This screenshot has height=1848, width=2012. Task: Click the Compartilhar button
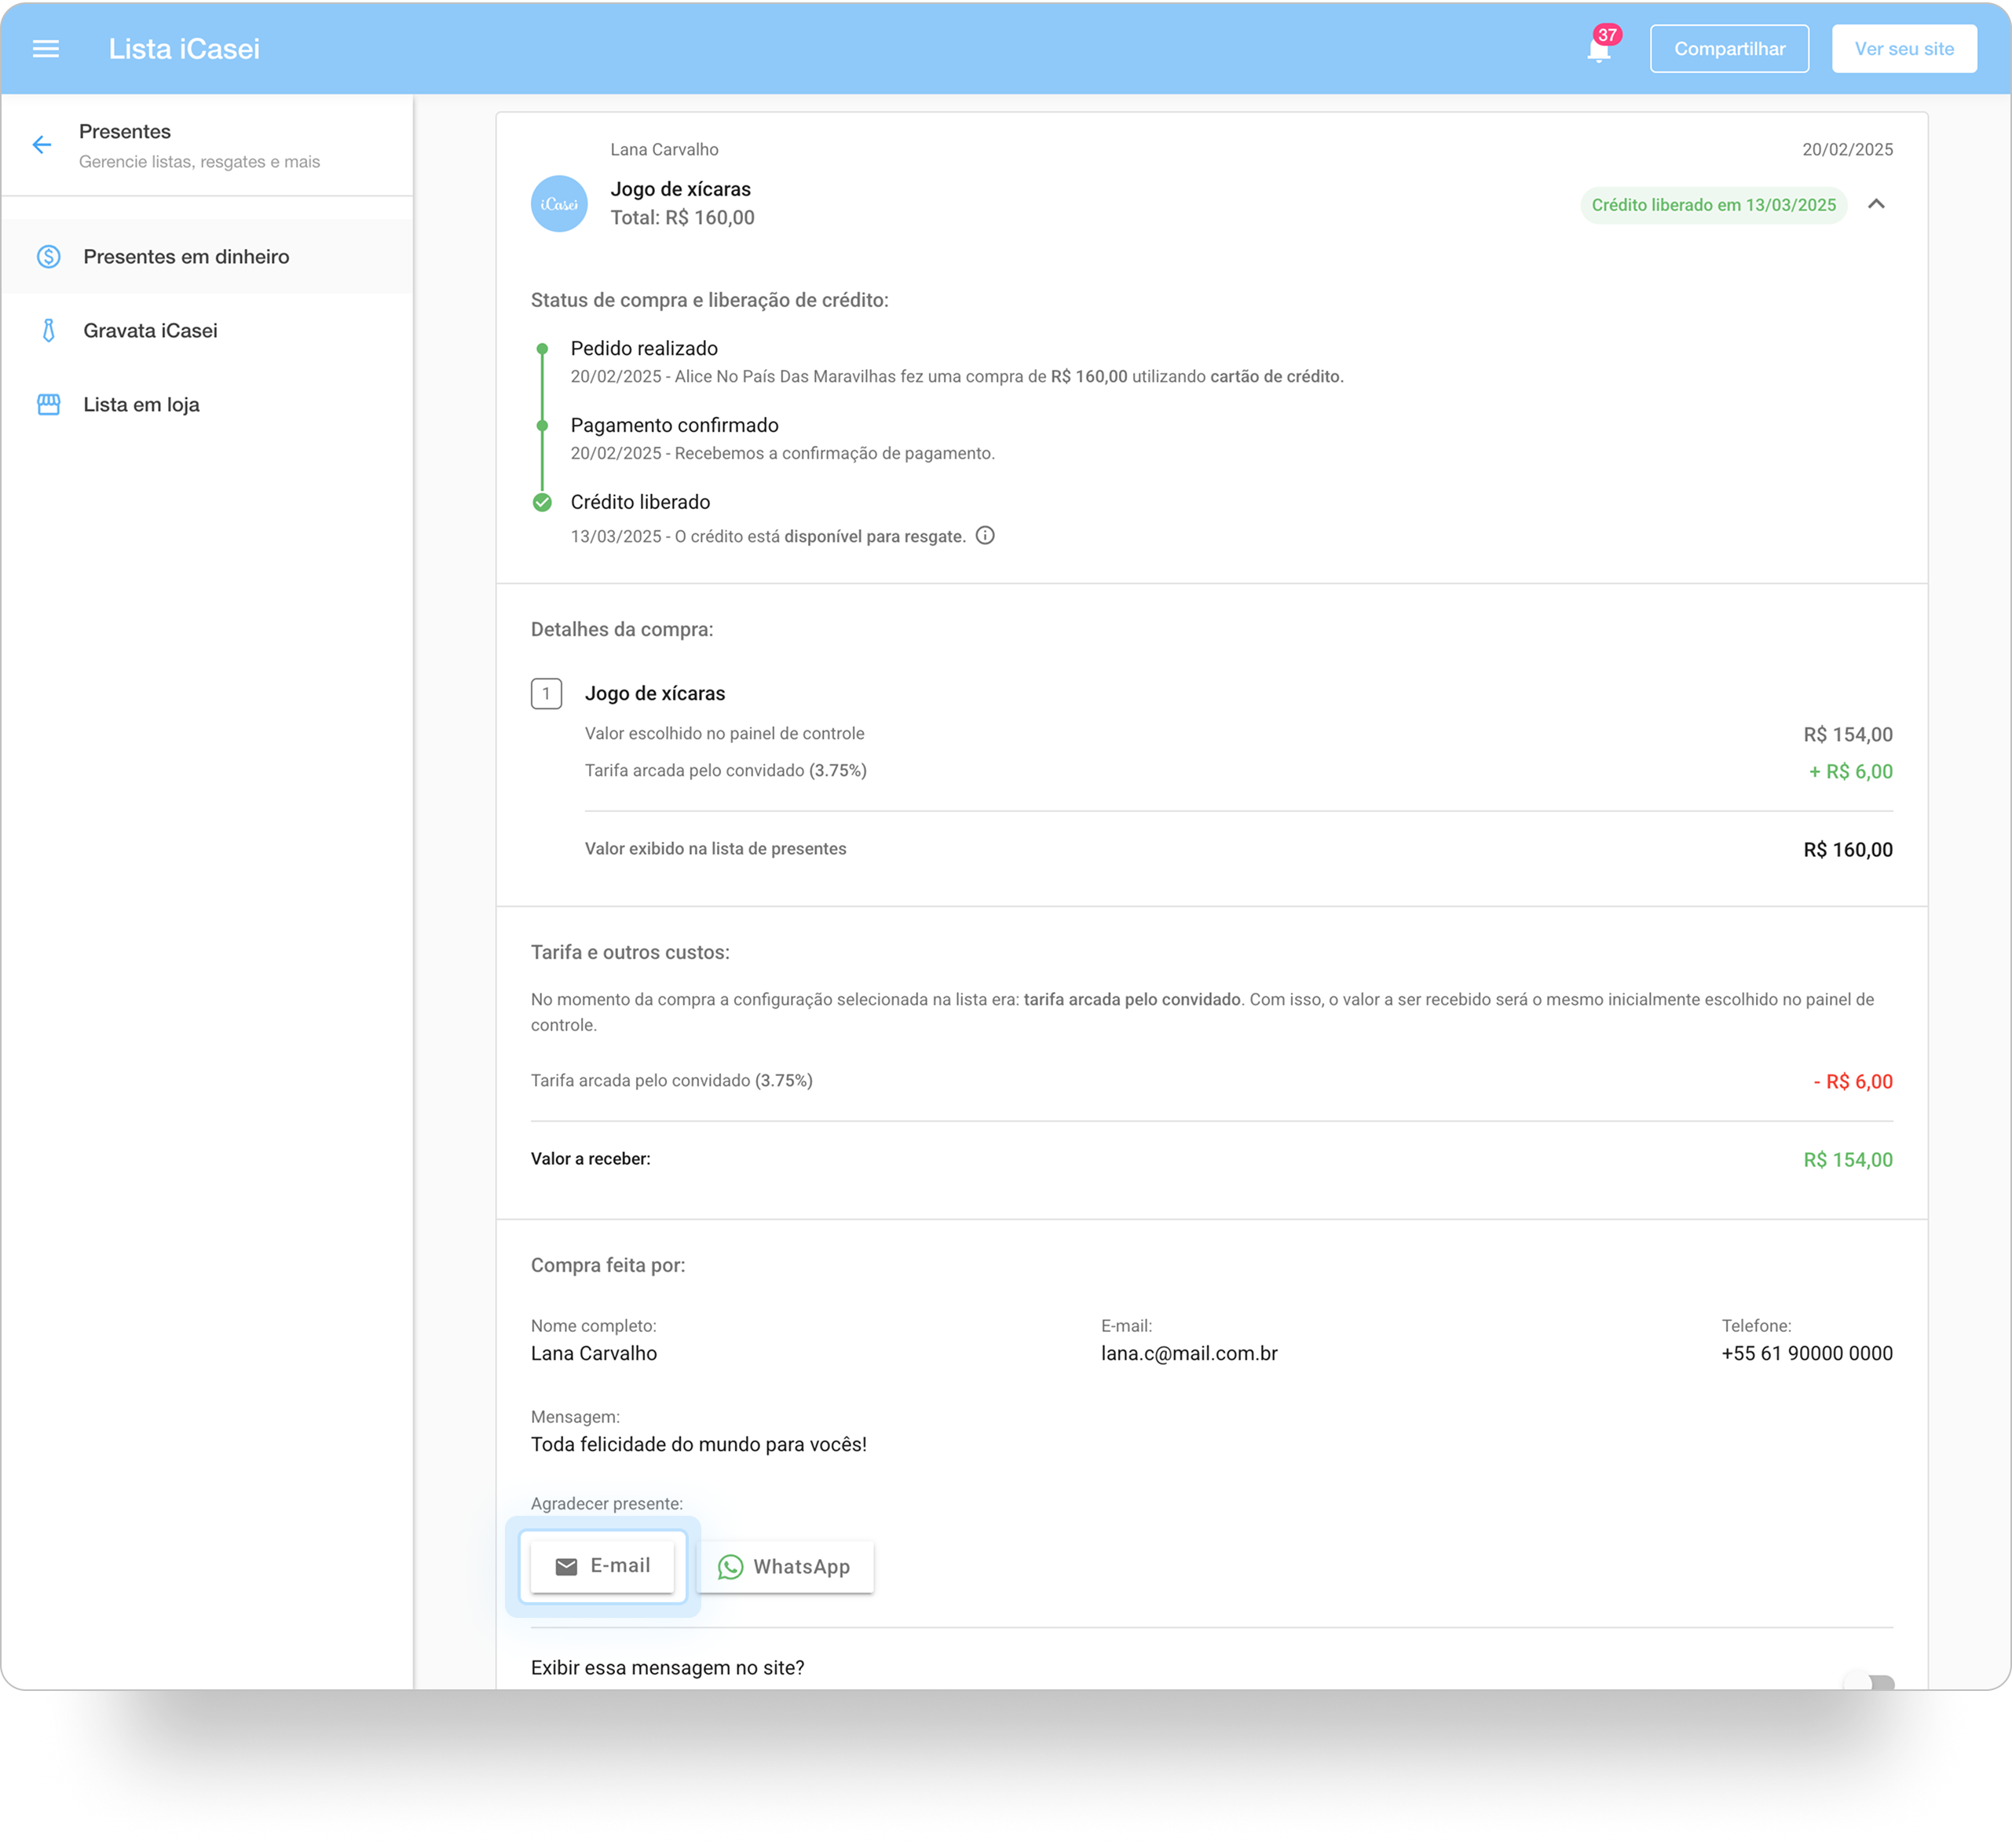point(1729,49)
